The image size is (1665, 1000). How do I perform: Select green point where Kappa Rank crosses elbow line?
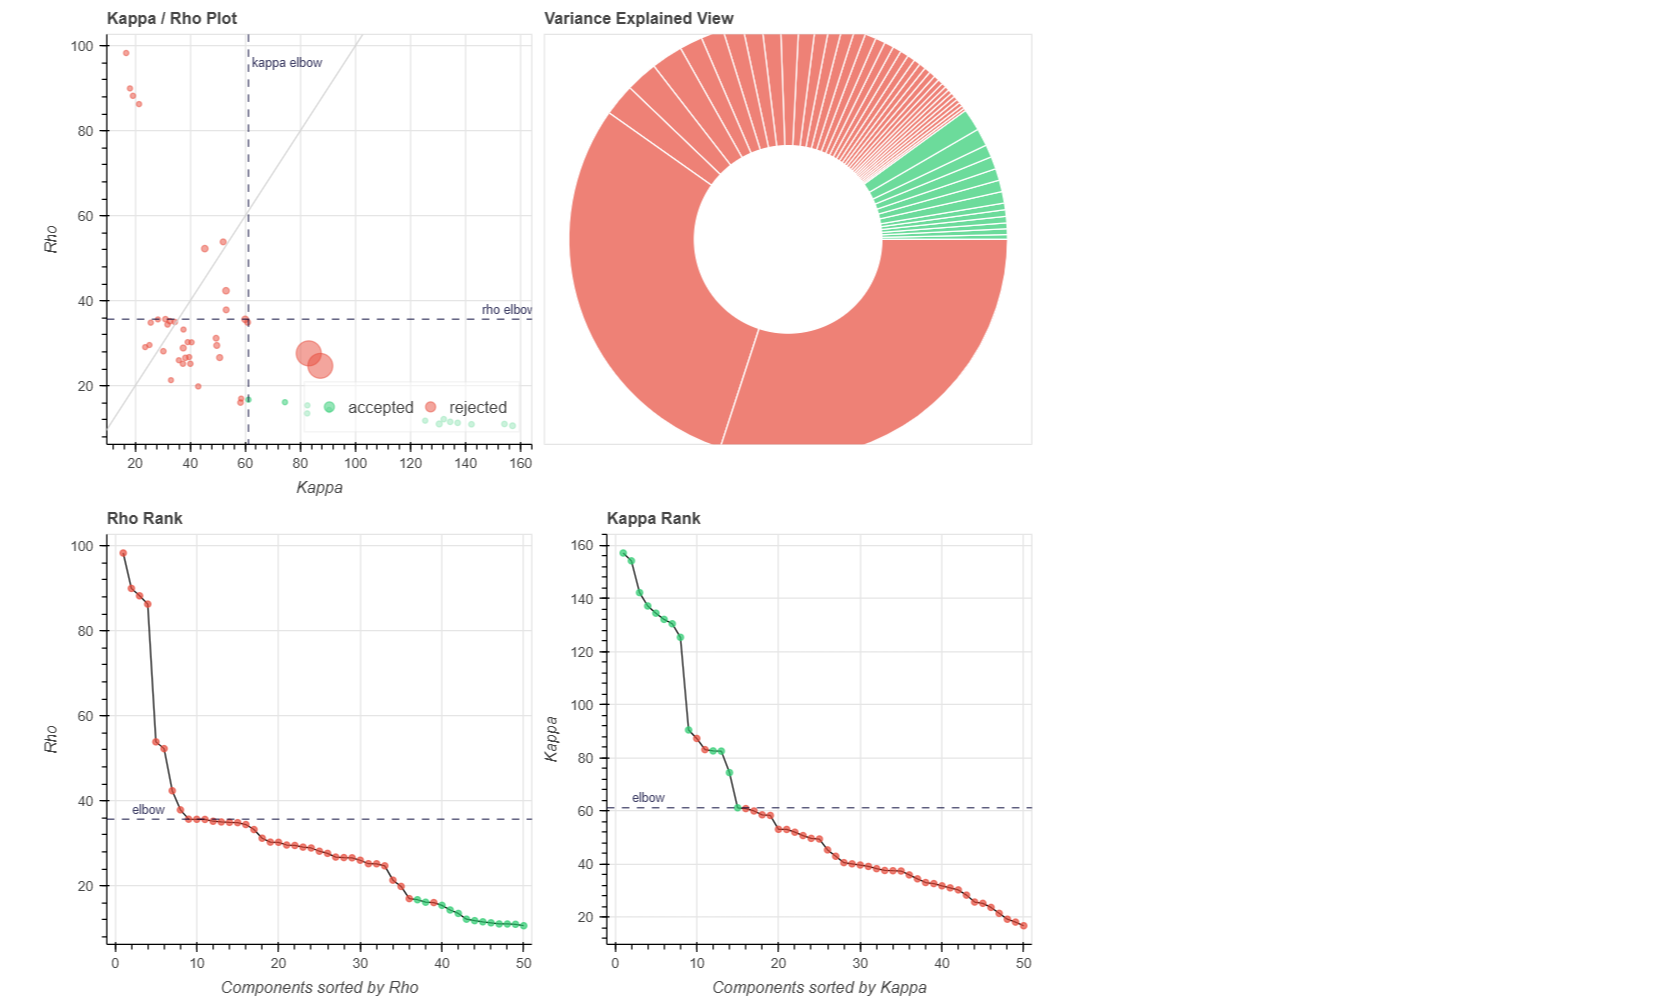coord(738,808)
